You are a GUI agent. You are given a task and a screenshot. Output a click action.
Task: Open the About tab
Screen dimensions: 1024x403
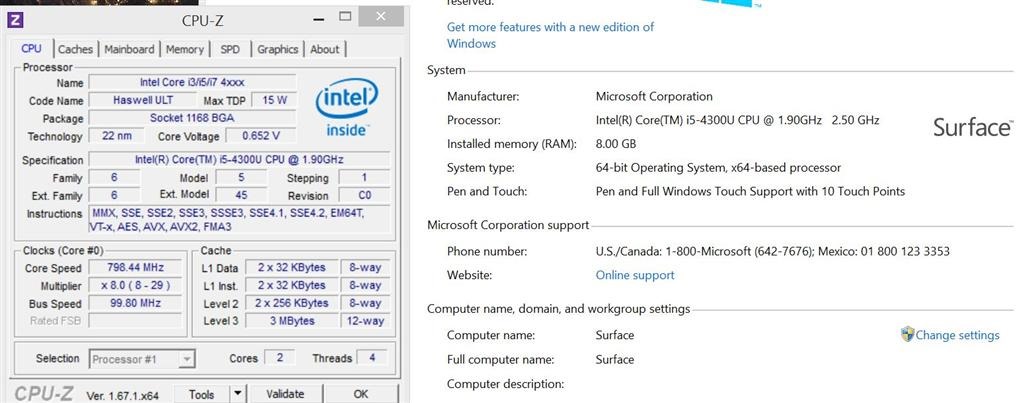(325, 49)
